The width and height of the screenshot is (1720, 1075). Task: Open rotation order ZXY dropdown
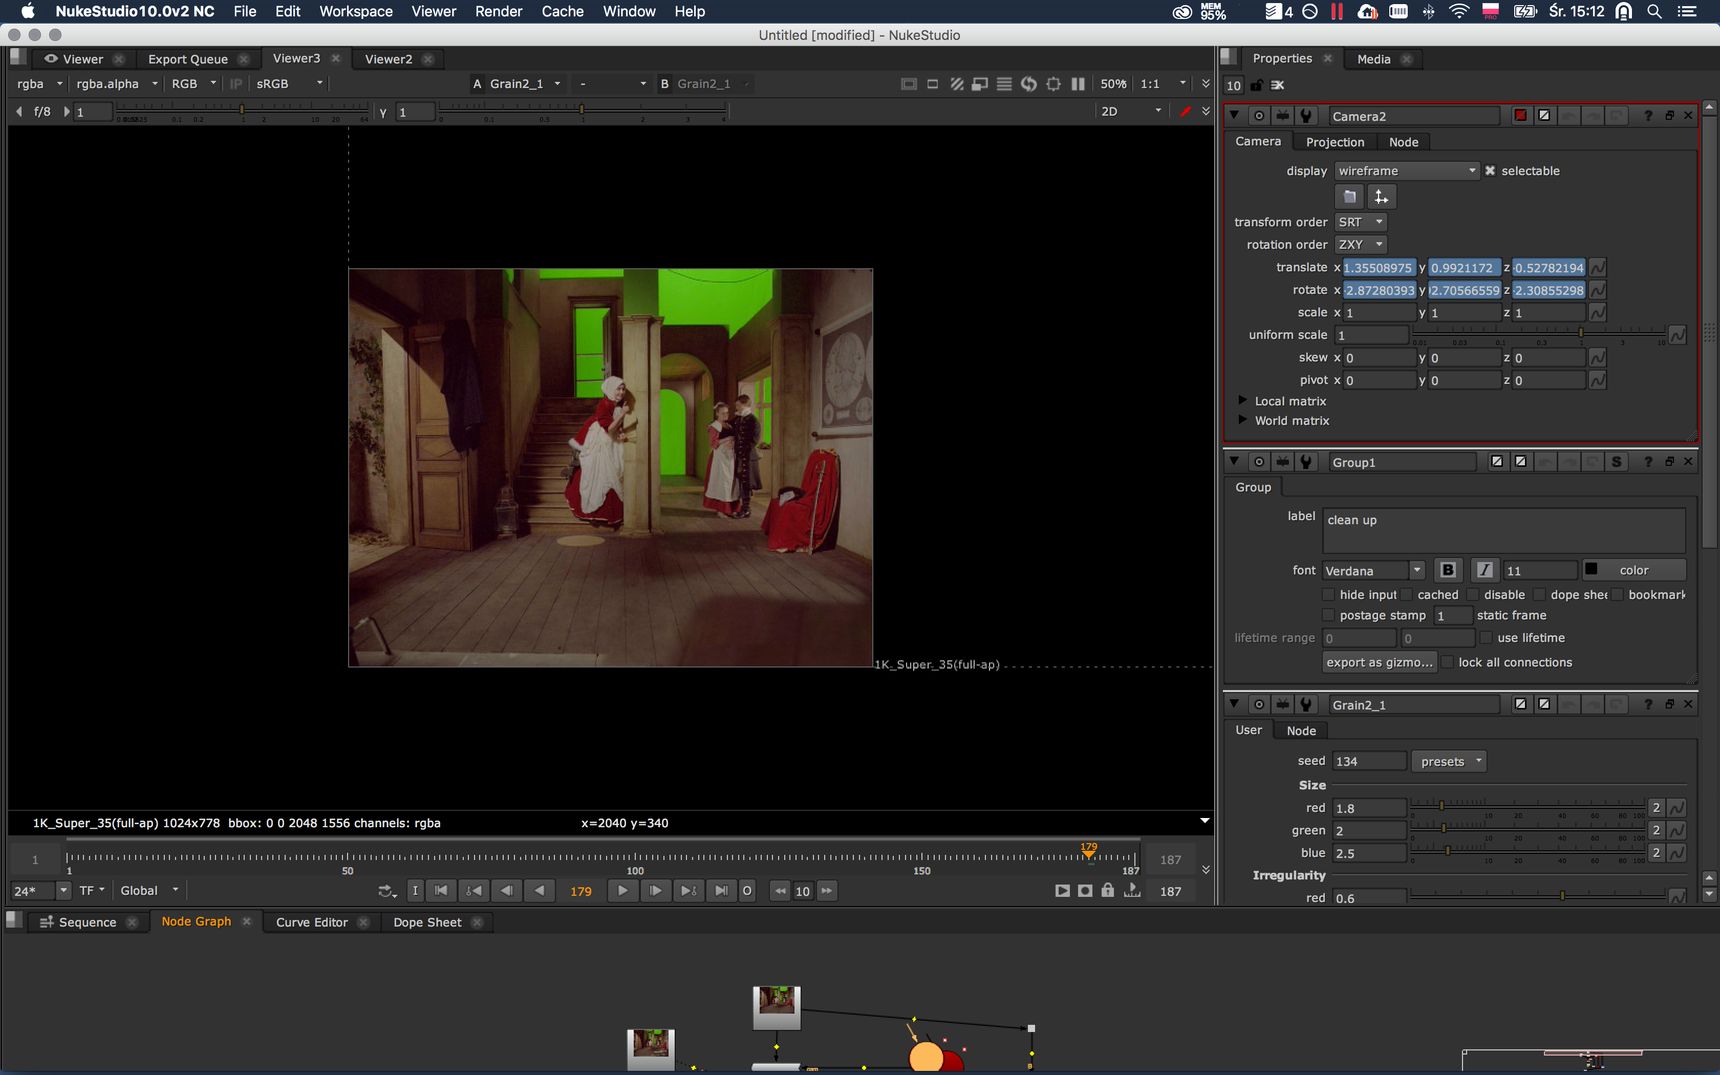[1360, 245]
